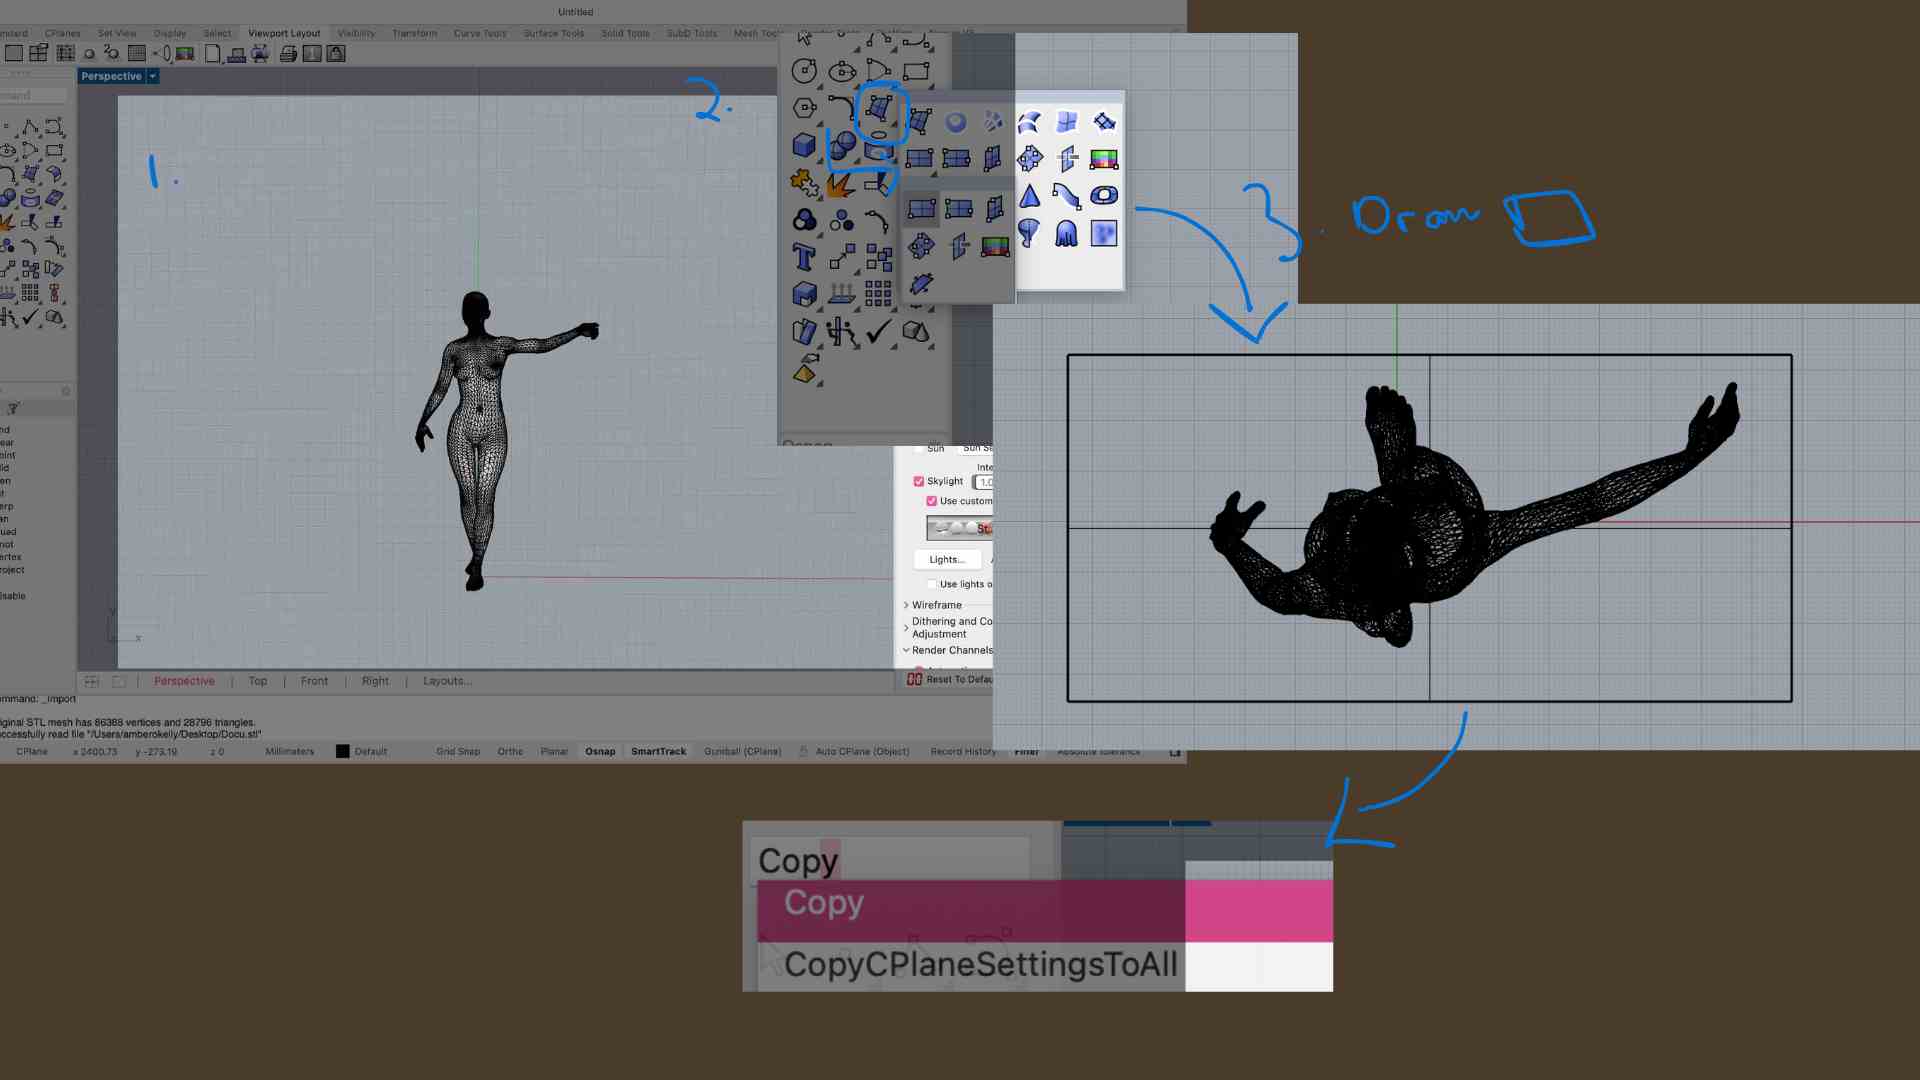Click the Print icon in top toolbar

[288, 54]
